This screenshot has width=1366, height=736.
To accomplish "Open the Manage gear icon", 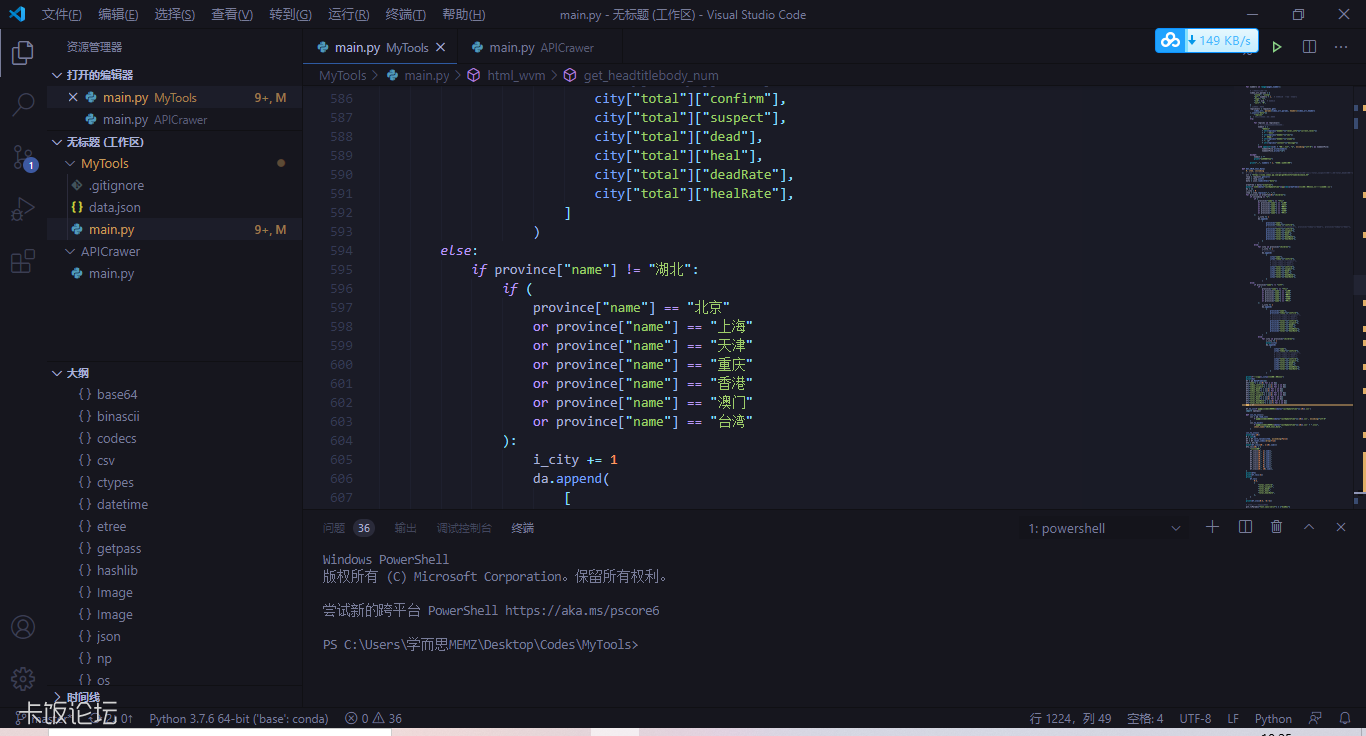I will tap(23, 679).
